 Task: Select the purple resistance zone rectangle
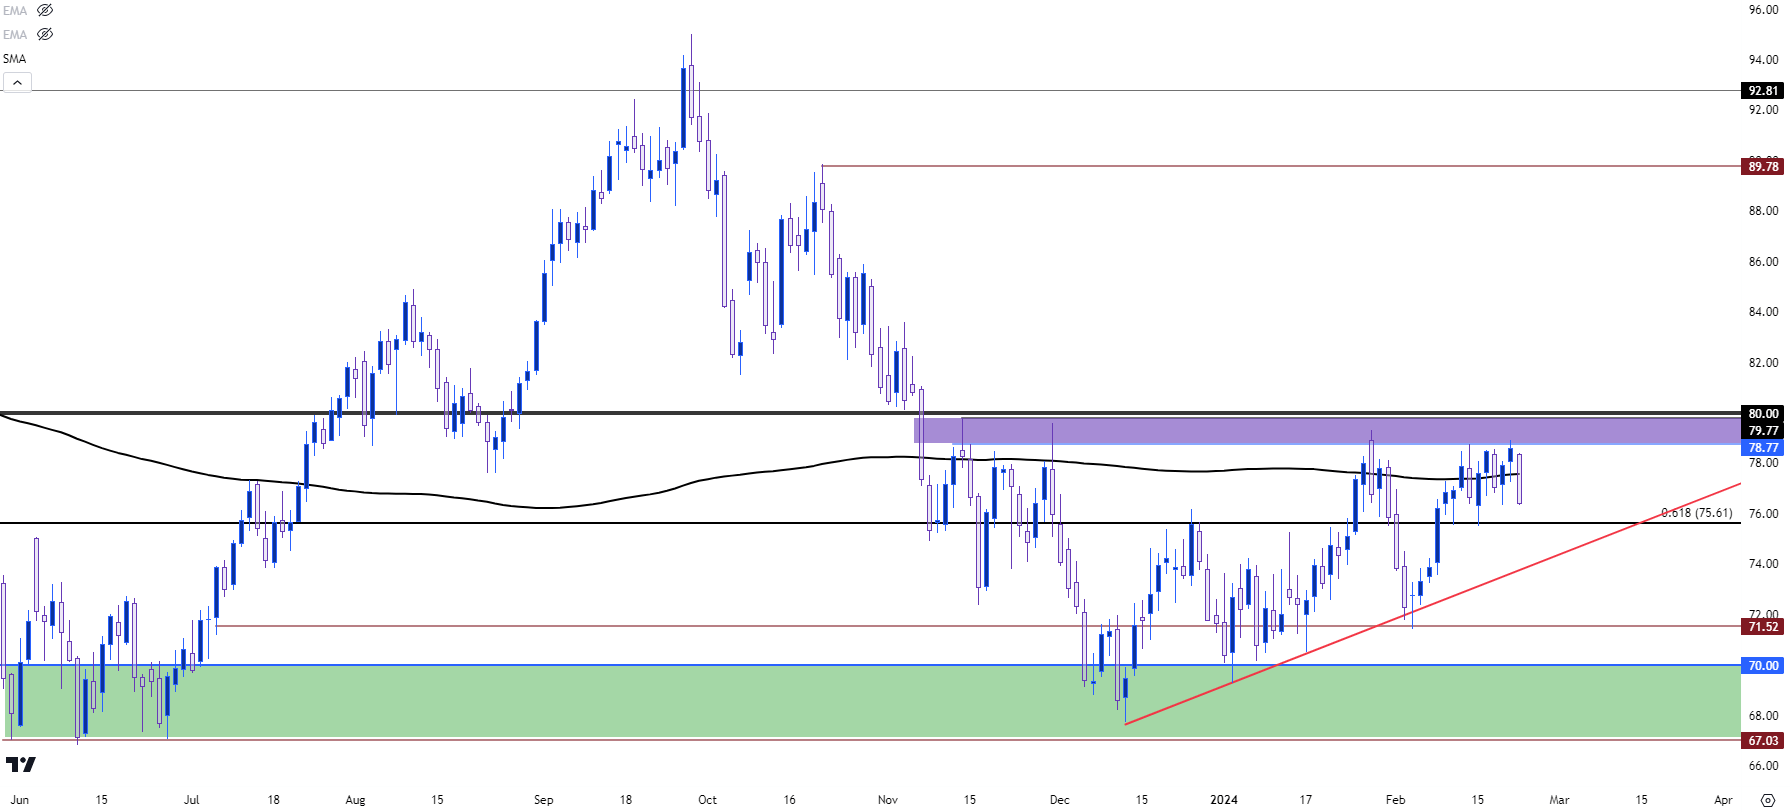coord(1327,431)
